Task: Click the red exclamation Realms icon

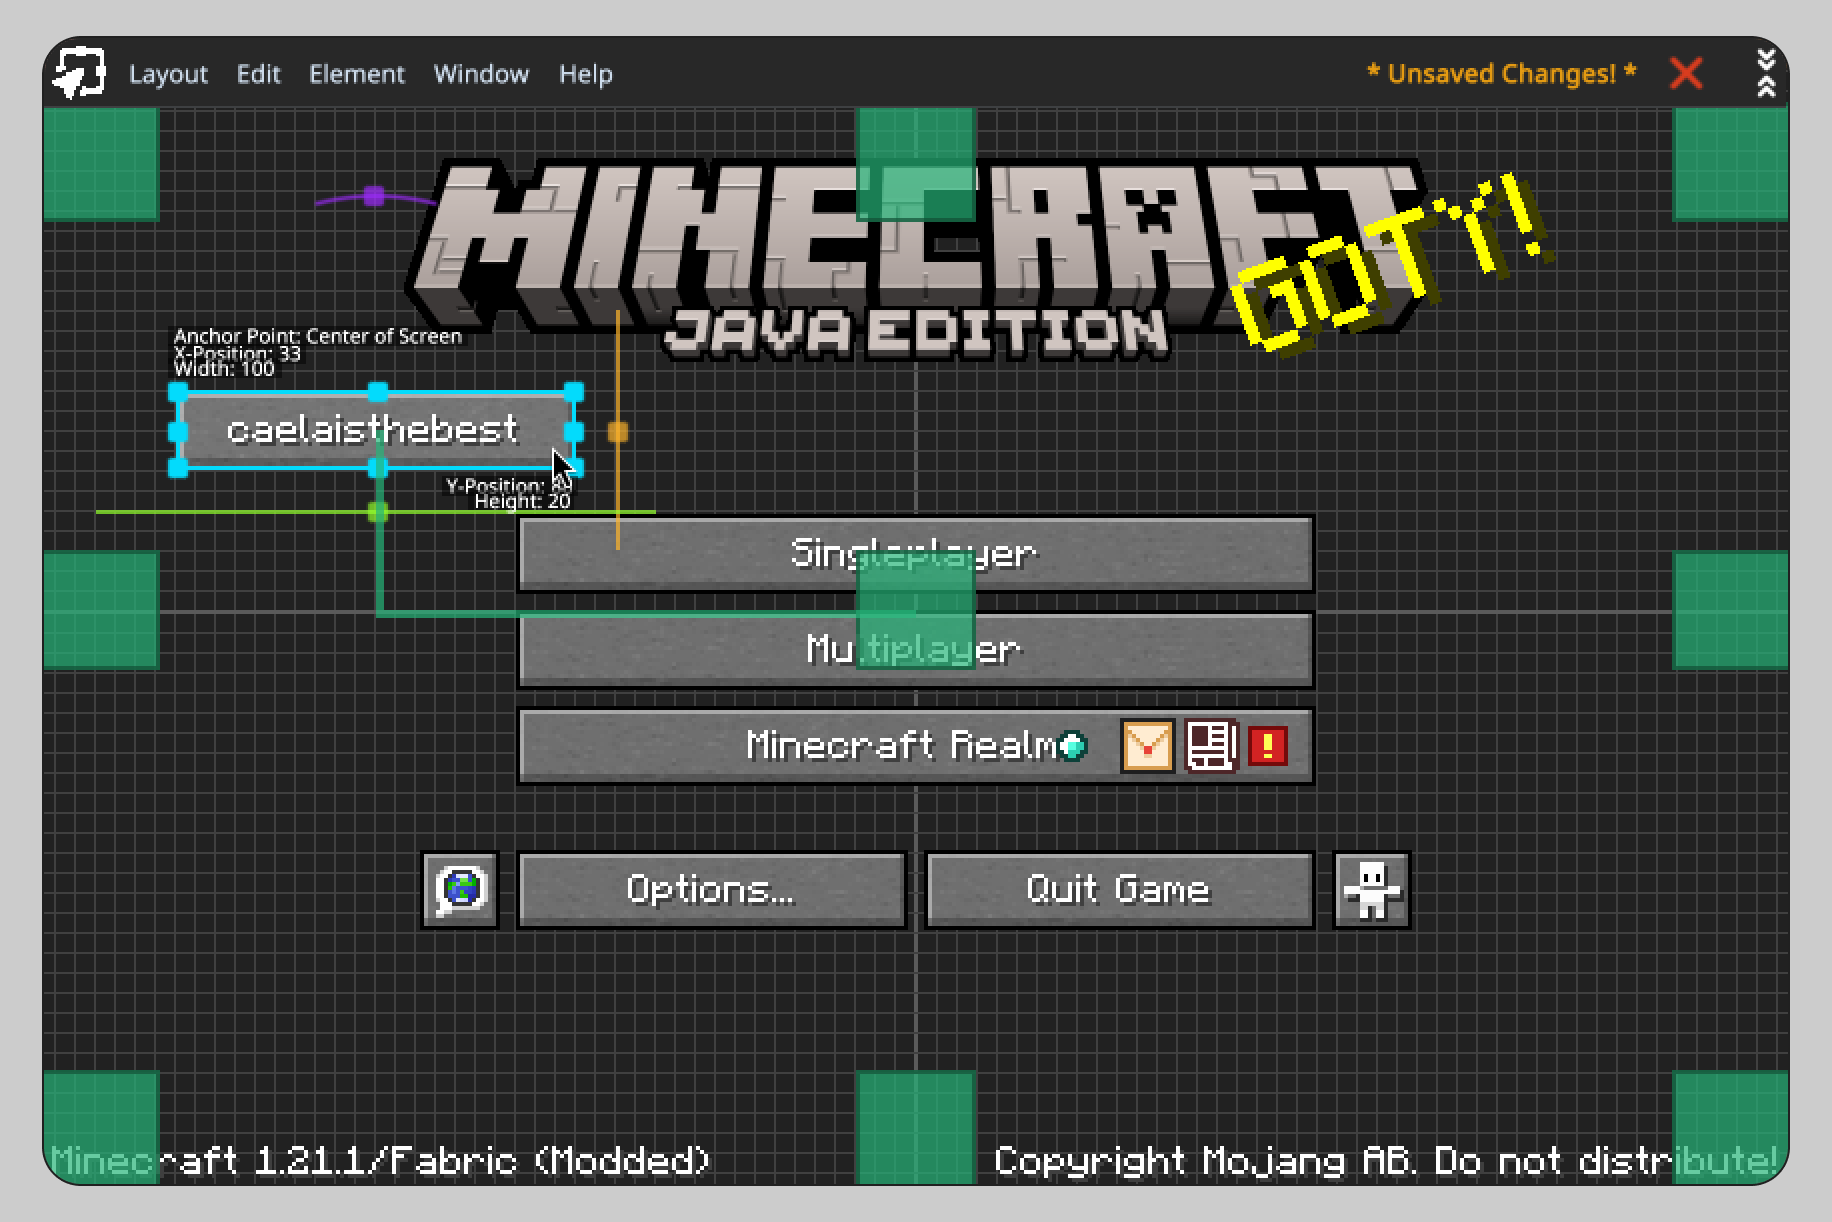Action: pos(1268,746)
